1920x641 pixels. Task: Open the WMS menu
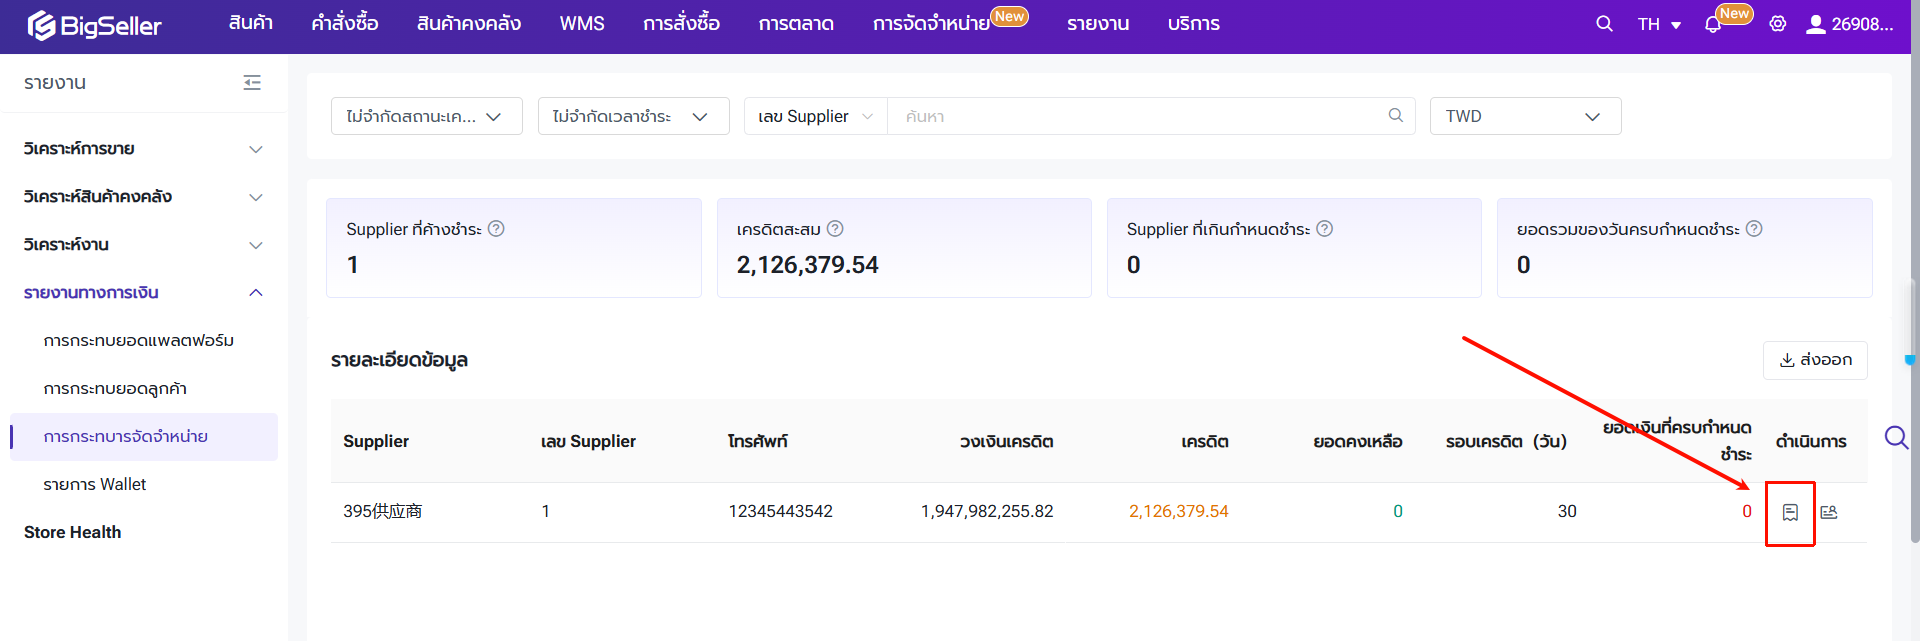click(581, 24)
